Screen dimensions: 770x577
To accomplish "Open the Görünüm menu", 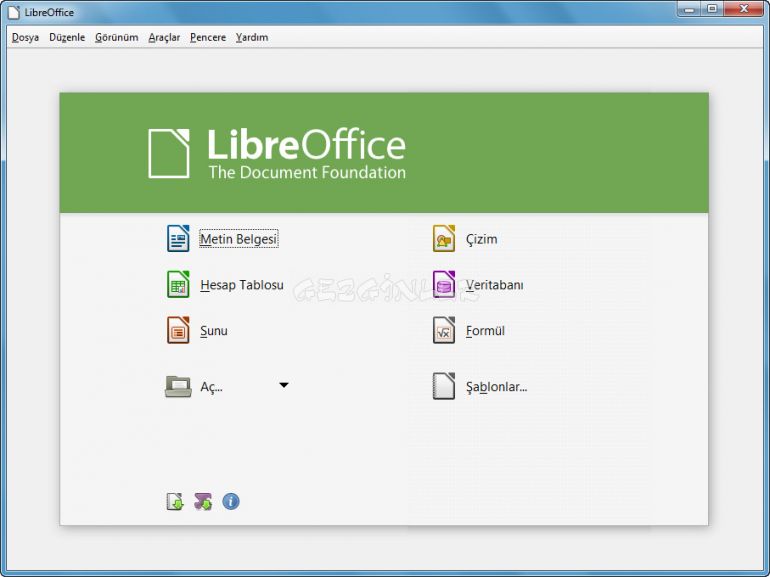I will tap(116, 37).
